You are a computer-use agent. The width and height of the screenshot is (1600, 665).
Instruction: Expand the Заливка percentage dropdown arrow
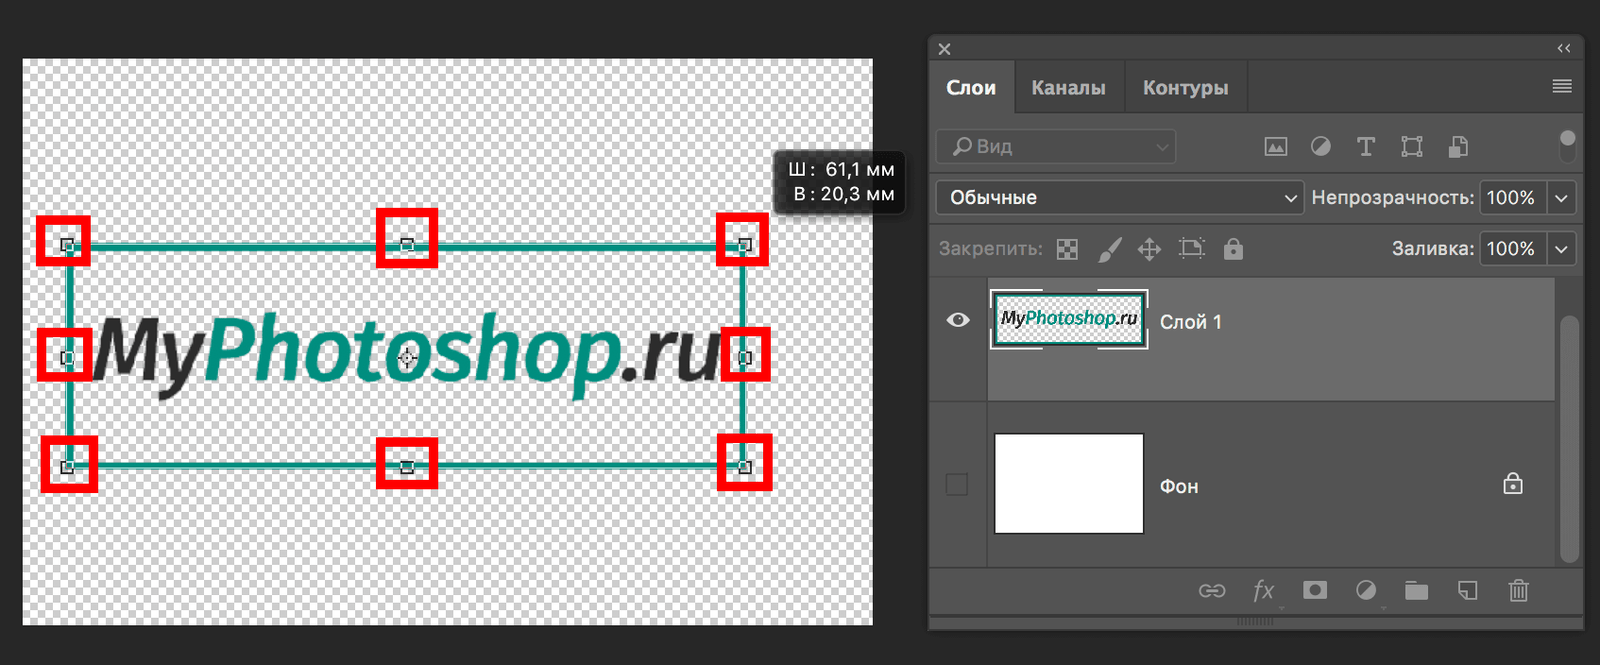click(1562, 249)
